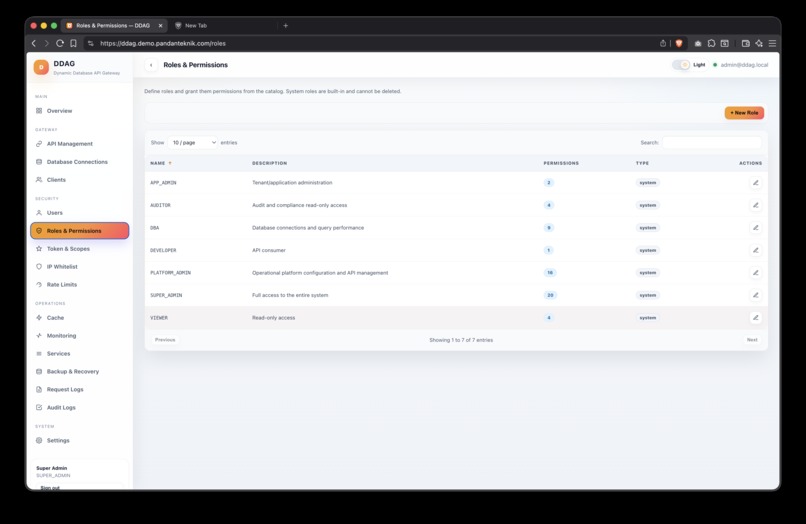
Task: Navigate to Users in the sidebar
Action: coord(80,213)
